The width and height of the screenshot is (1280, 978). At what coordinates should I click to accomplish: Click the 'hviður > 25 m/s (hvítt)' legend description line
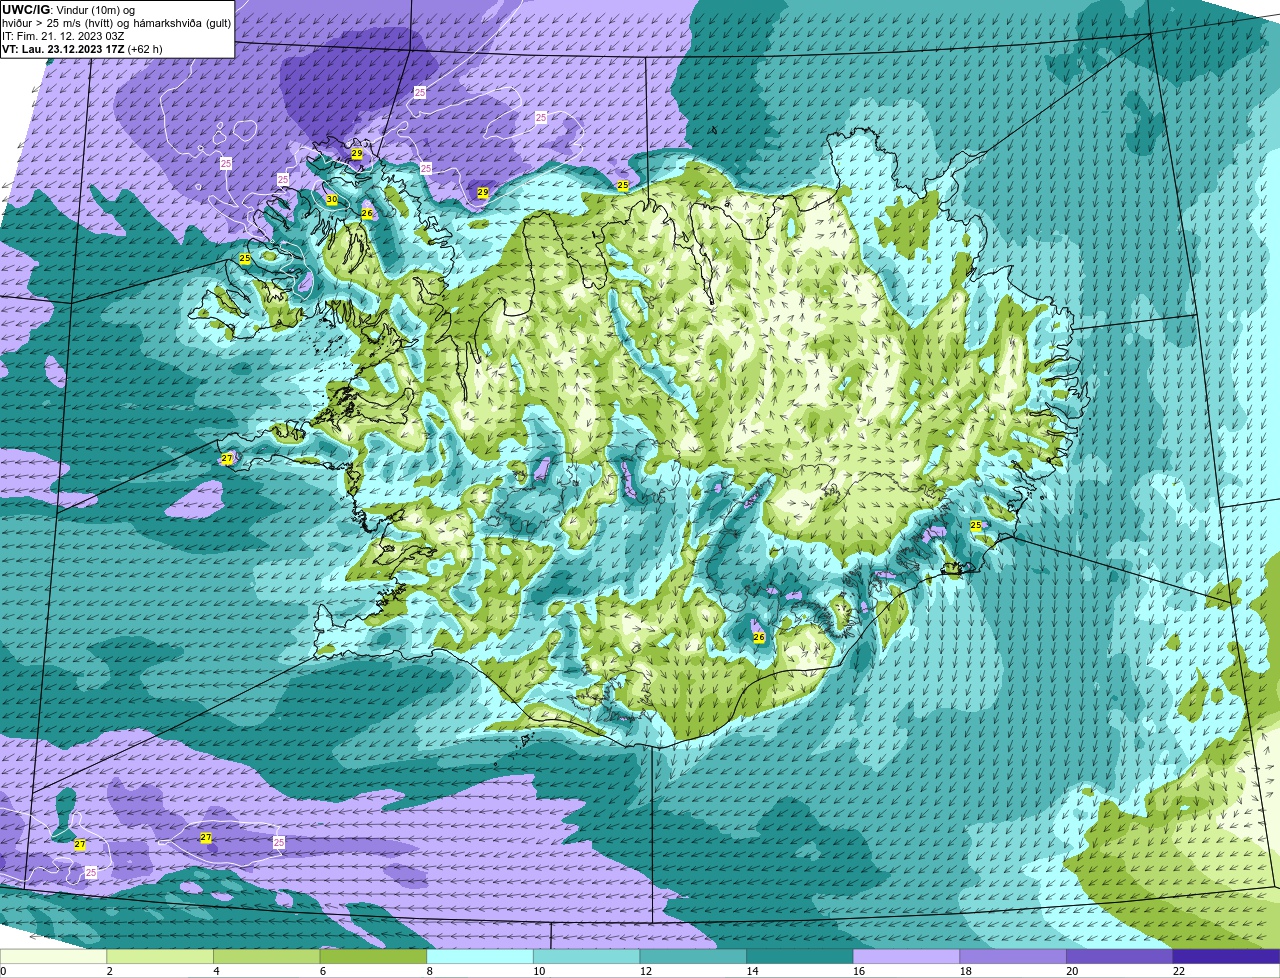(116, 23)
